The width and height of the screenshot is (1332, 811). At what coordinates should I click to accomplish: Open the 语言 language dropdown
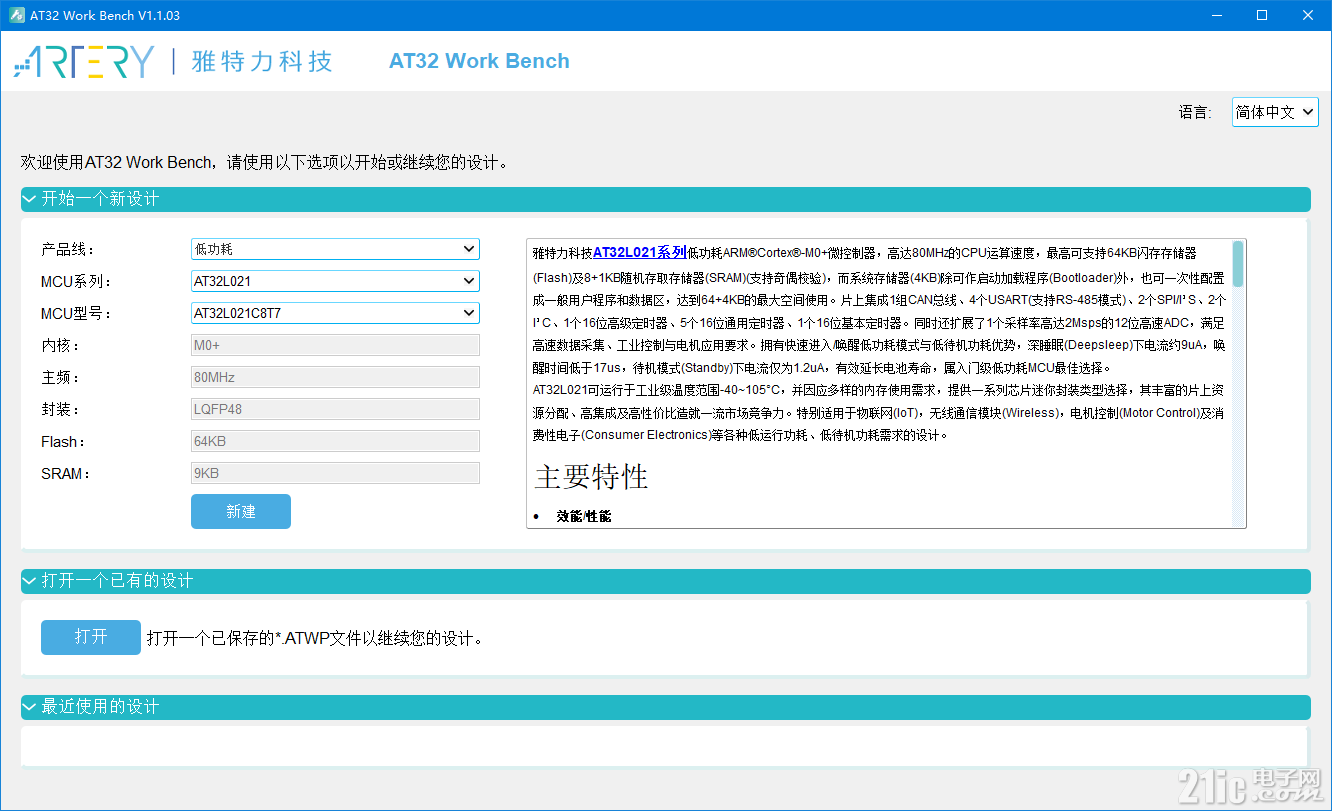pos(1275,112)
